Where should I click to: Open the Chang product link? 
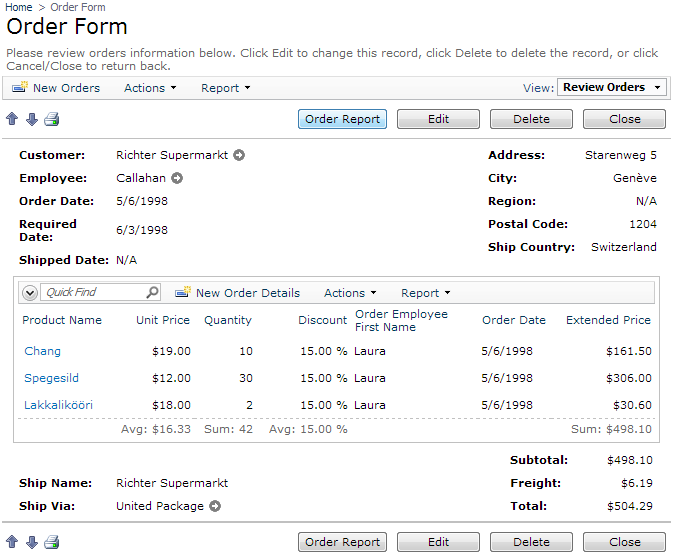click(x=42, y=351)
